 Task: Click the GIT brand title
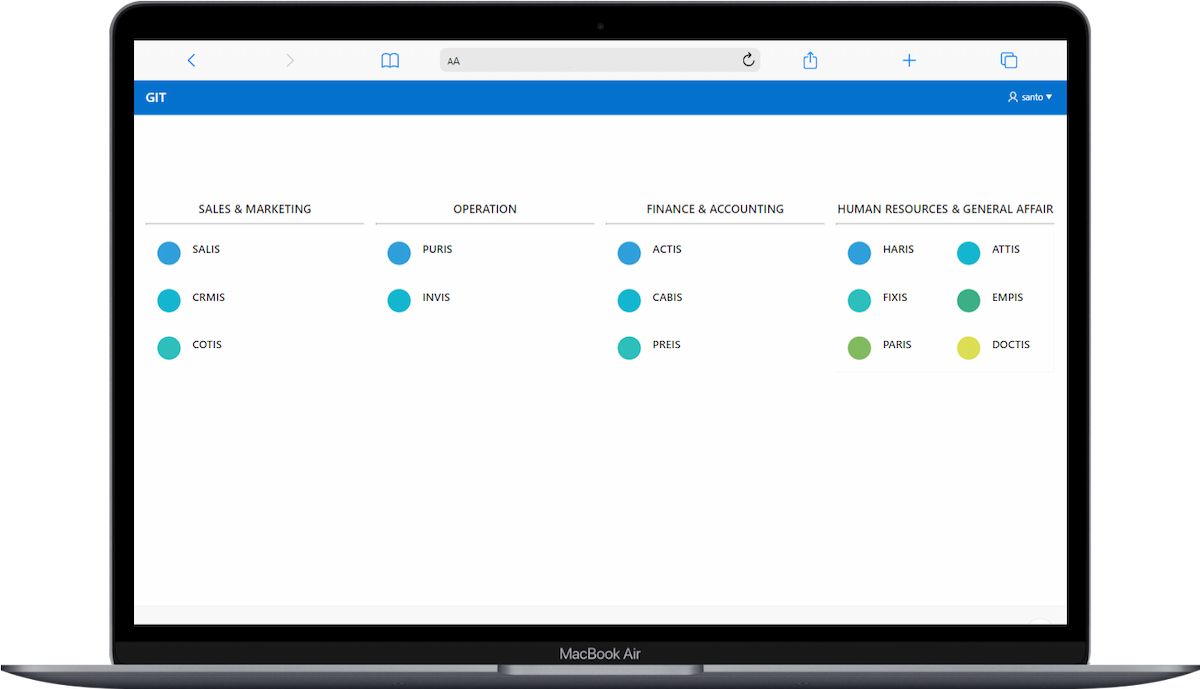(156, 98)
